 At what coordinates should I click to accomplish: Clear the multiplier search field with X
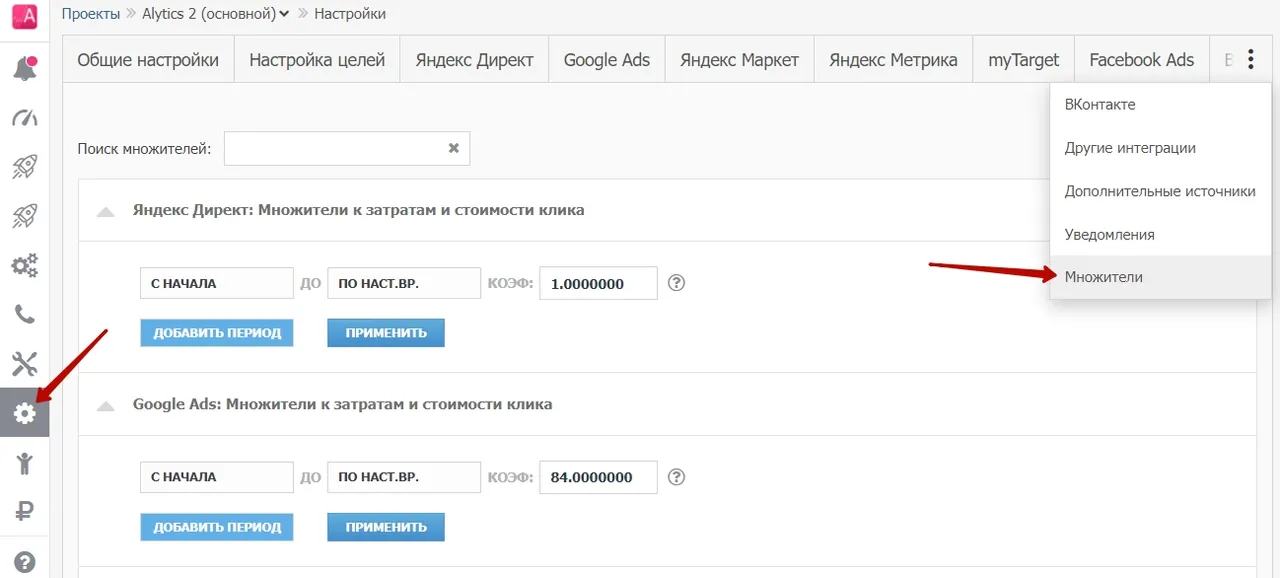tap(453, 148)
